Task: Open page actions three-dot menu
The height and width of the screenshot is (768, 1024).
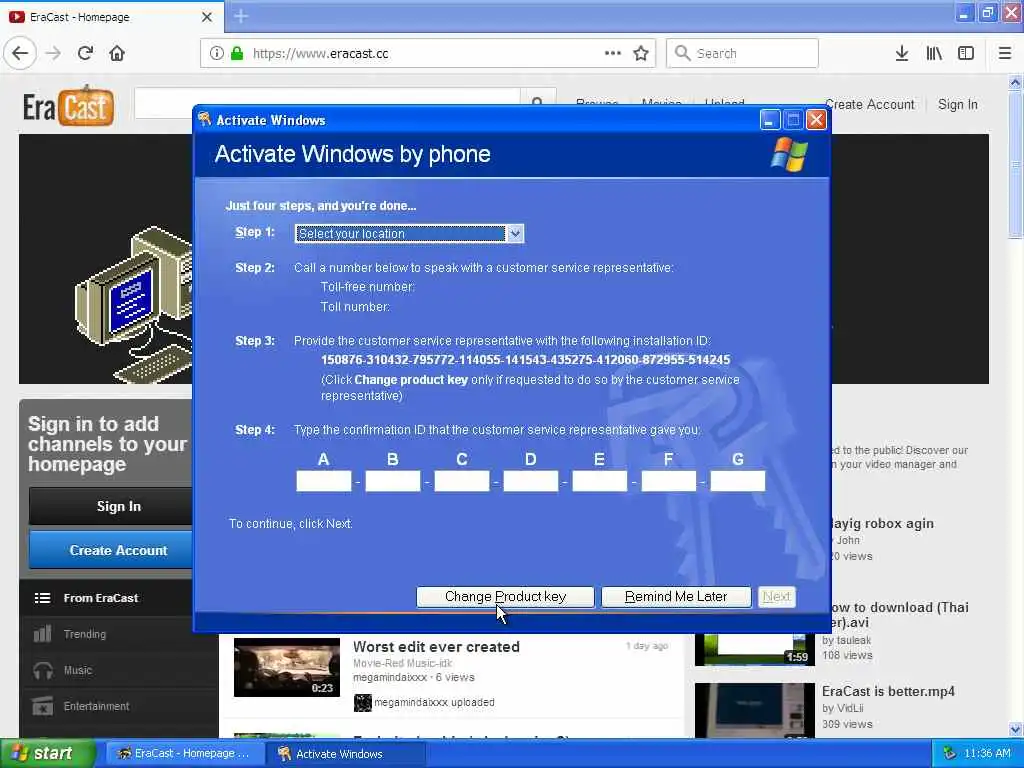Action: click(613, 53)
